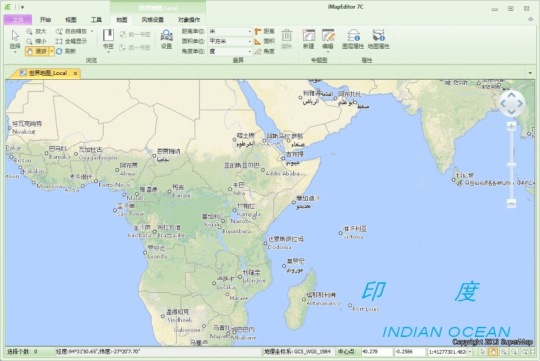This screenshot has height=361, width=540.
Task: Create a new thematic map with 新建
Action: click(309, 39)
